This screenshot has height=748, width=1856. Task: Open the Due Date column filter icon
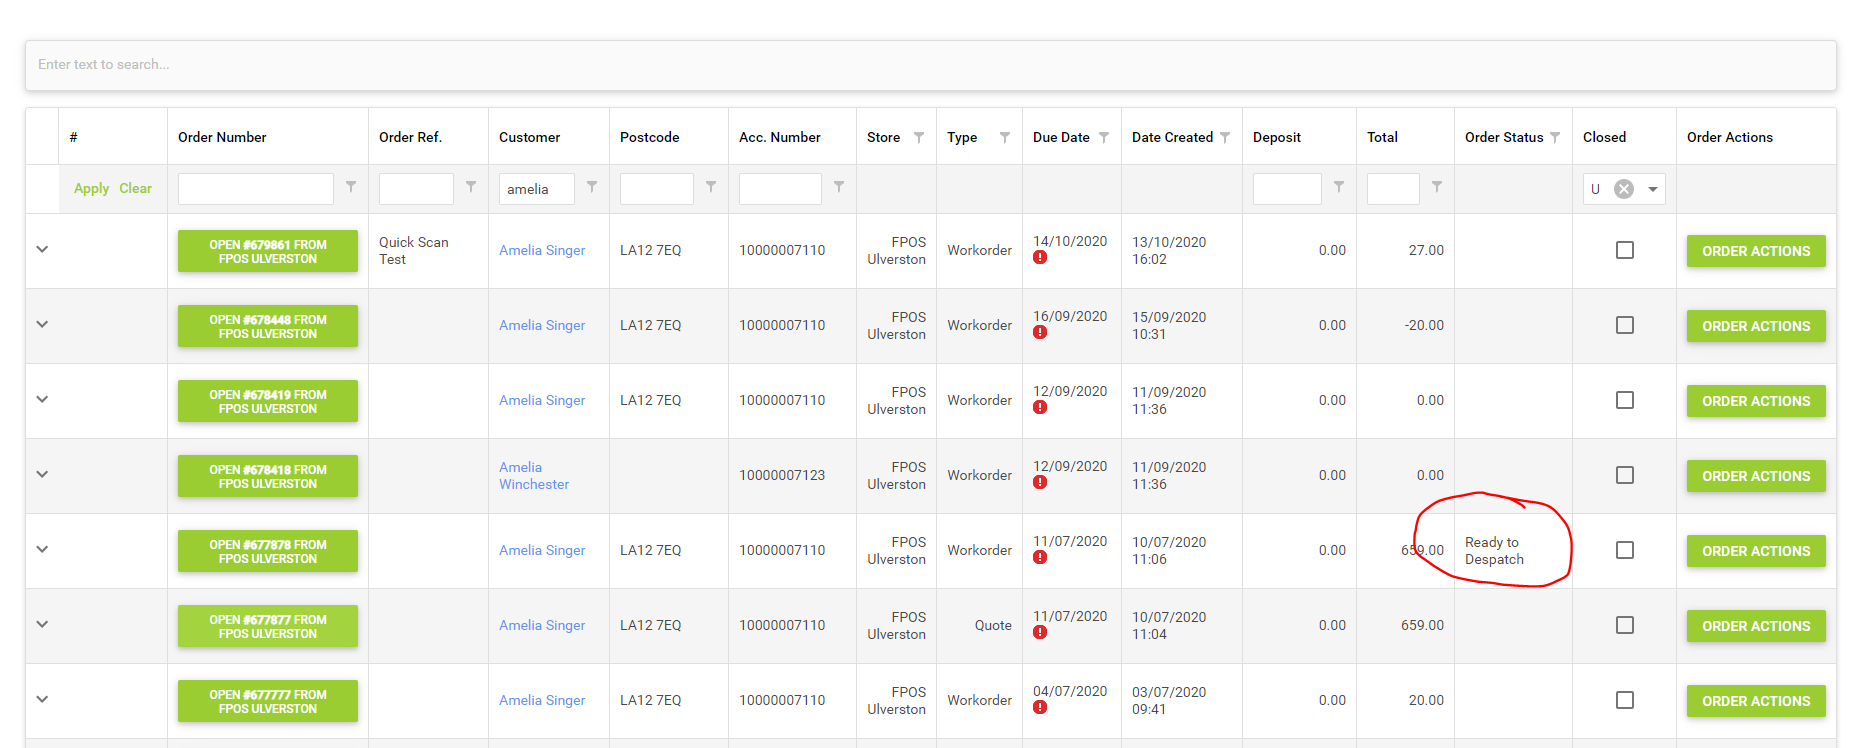[x=1104, y=137]
